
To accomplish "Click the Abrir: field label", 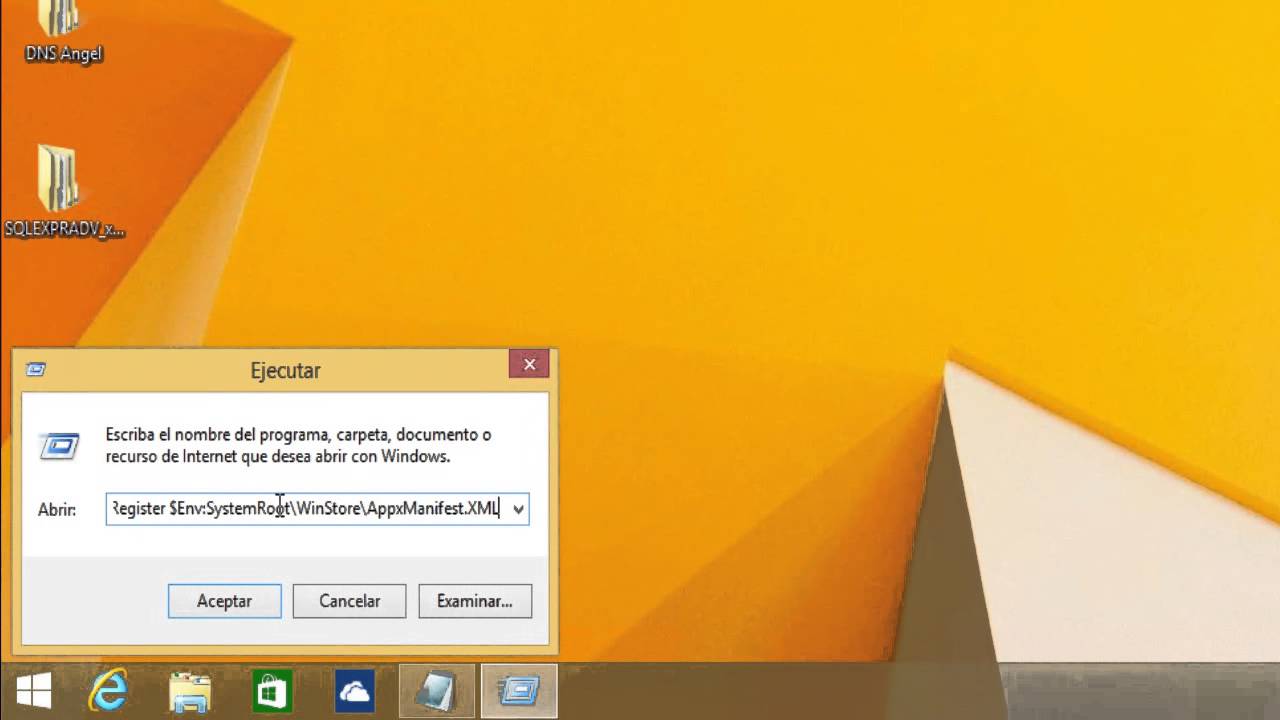I will (x=57, y=510).
